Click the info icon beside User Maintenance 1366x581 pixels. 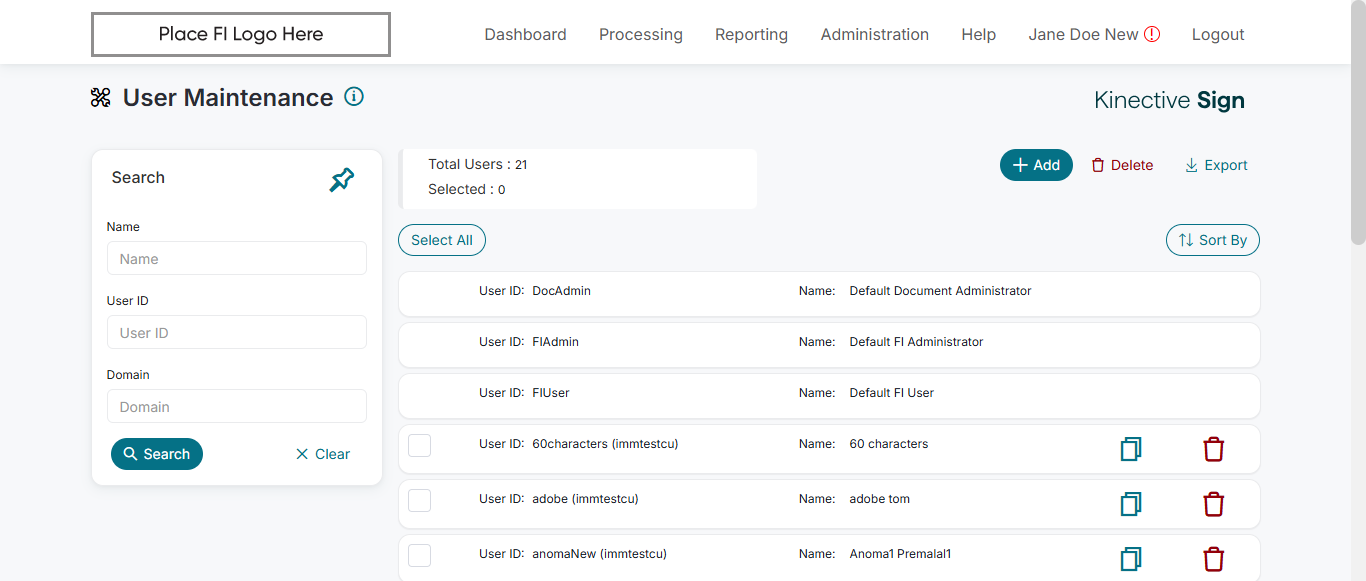tap(354, 97)
